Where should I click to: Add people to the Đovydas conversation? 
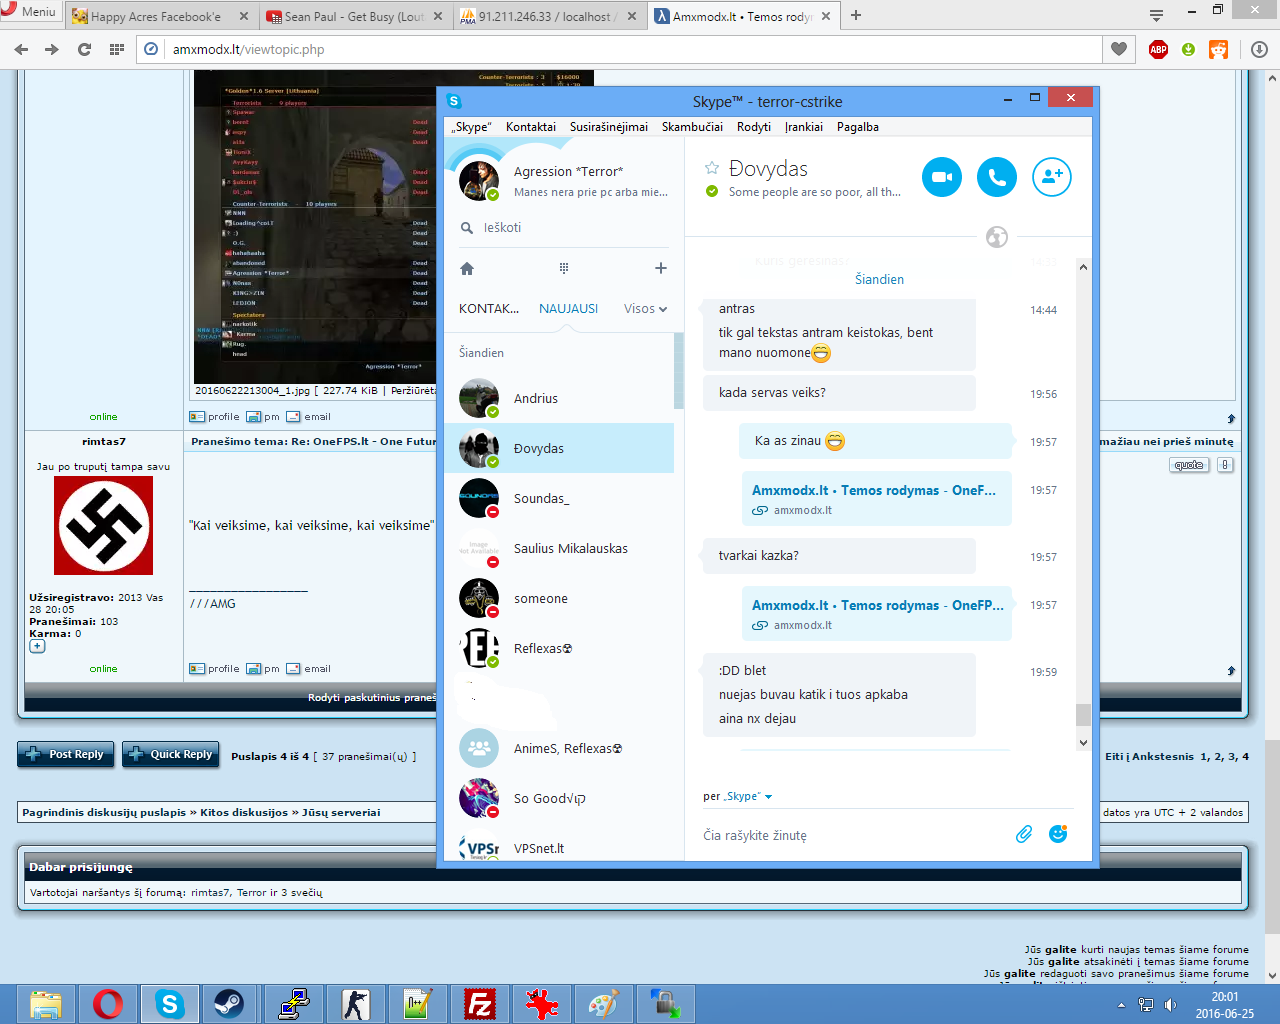click(x=1051, y=177)
